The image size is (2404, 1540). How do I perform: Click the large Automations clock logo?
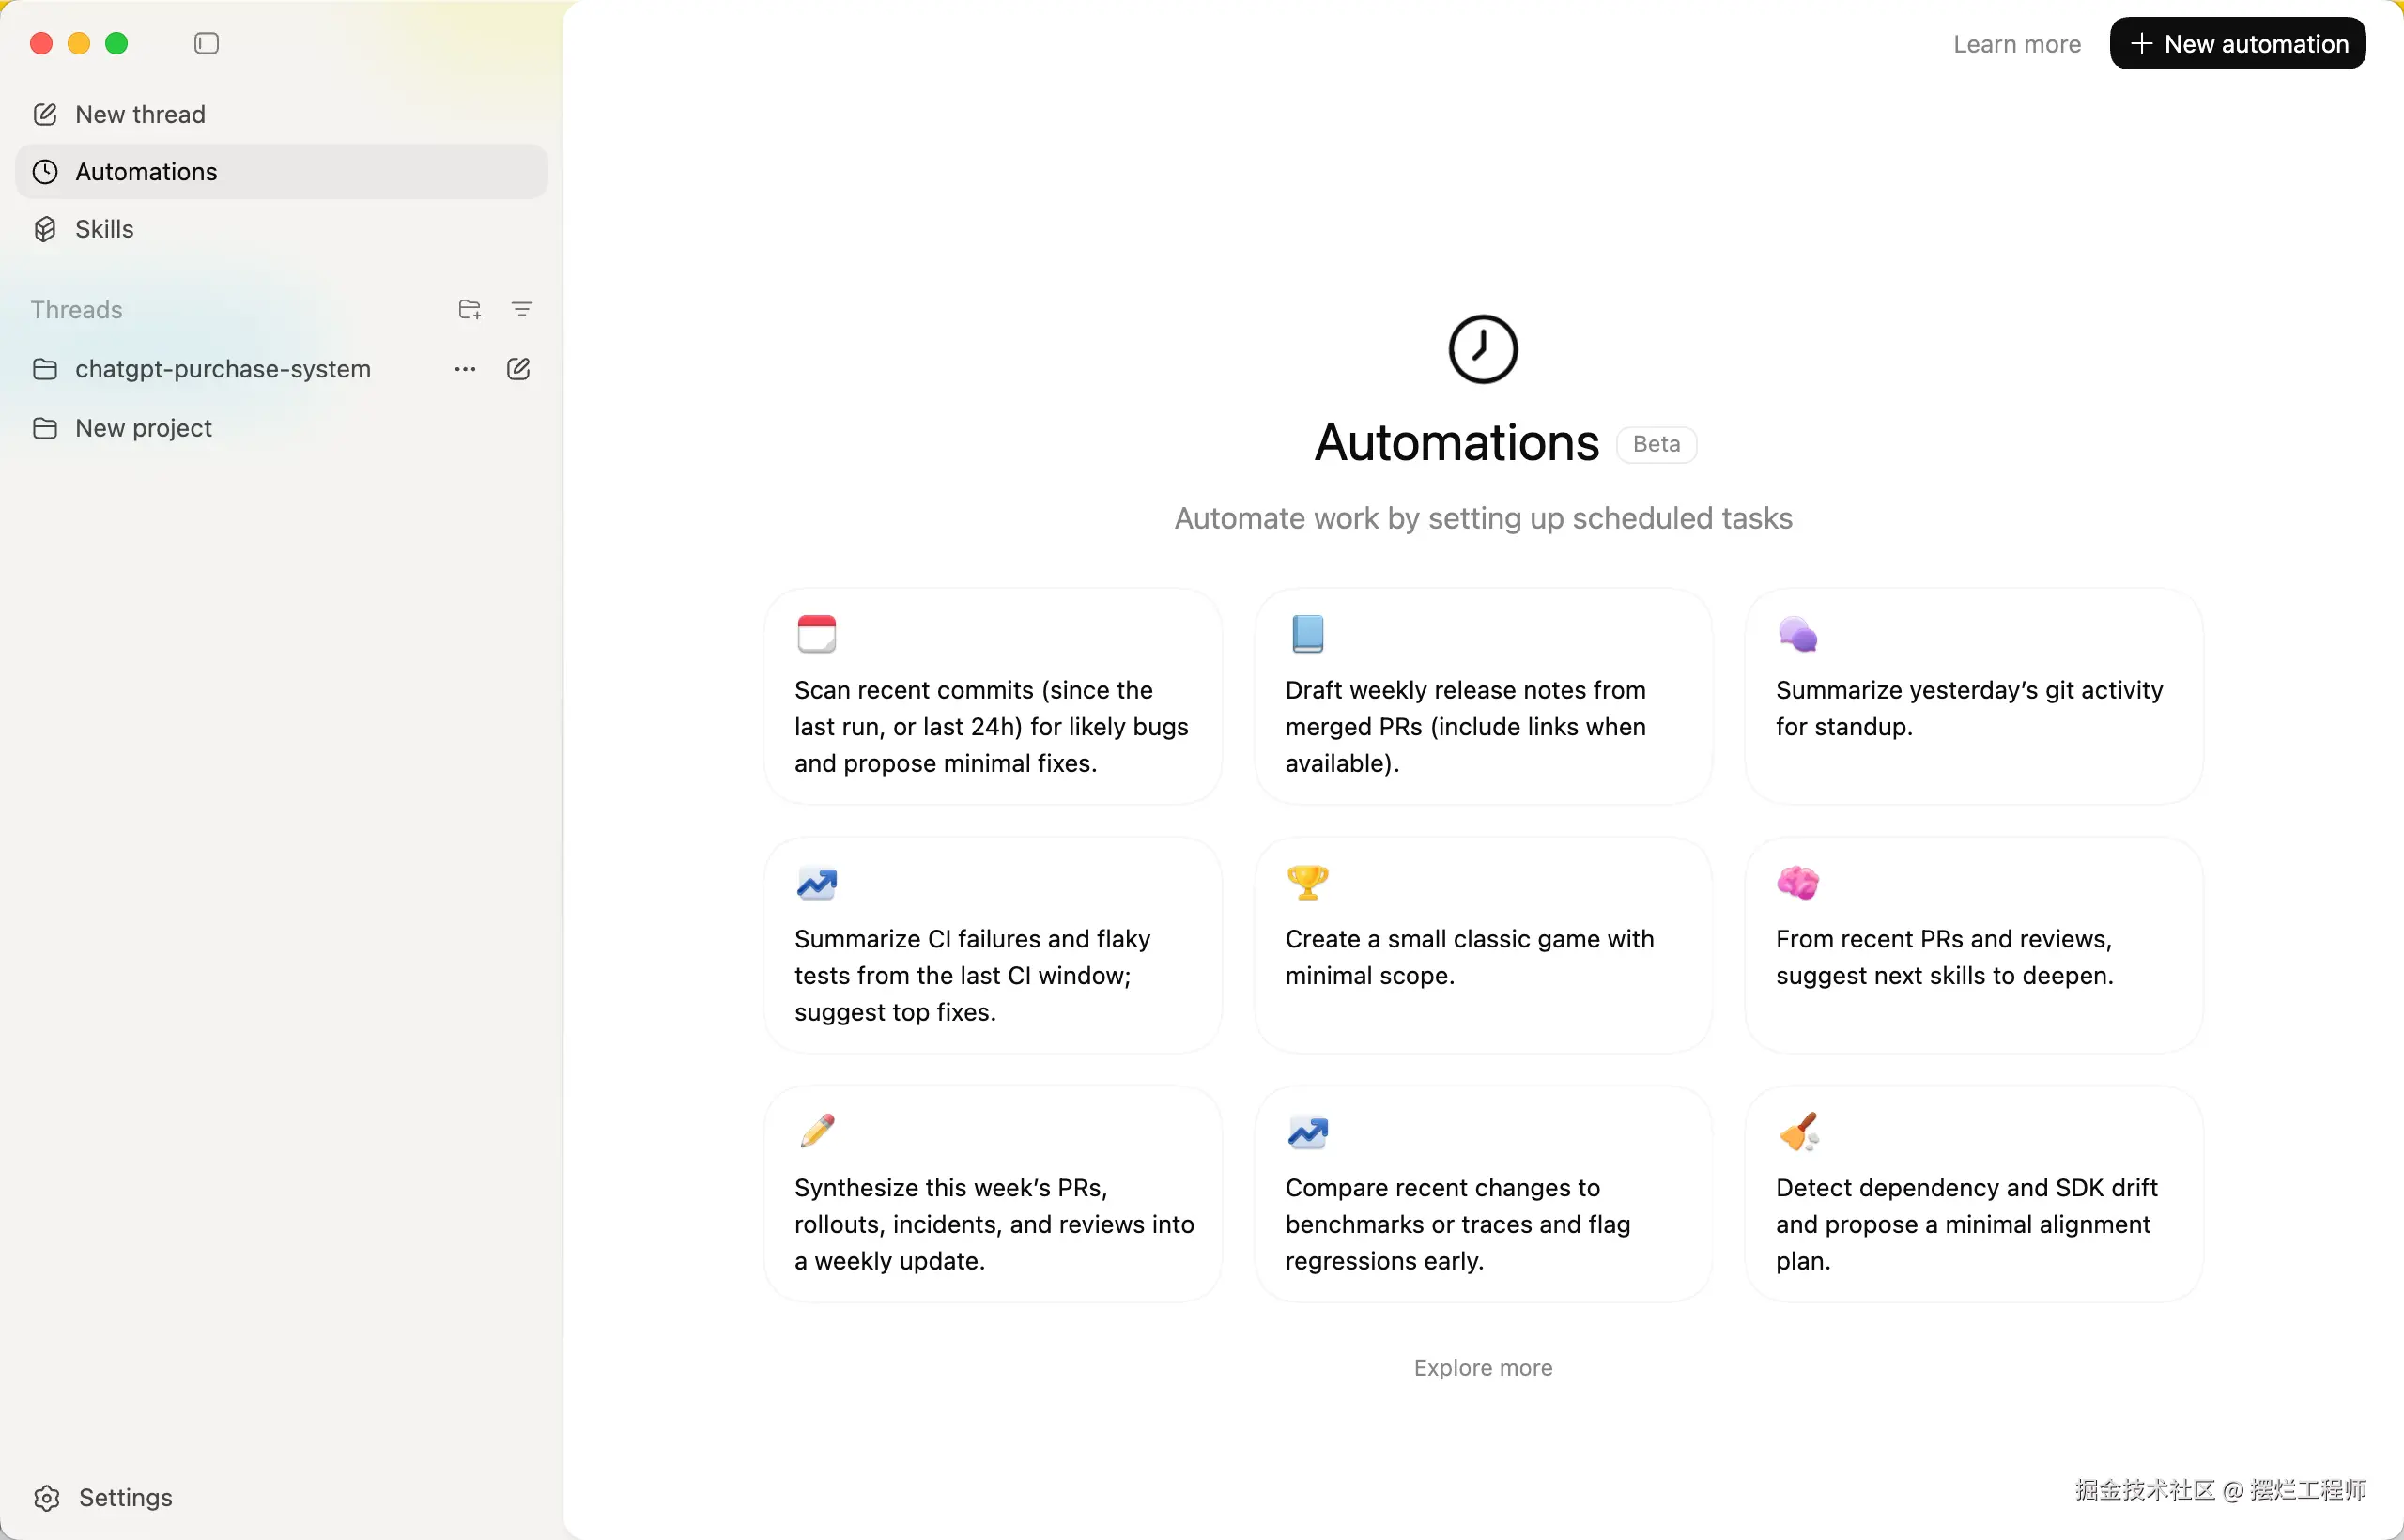pos(1482,349)
